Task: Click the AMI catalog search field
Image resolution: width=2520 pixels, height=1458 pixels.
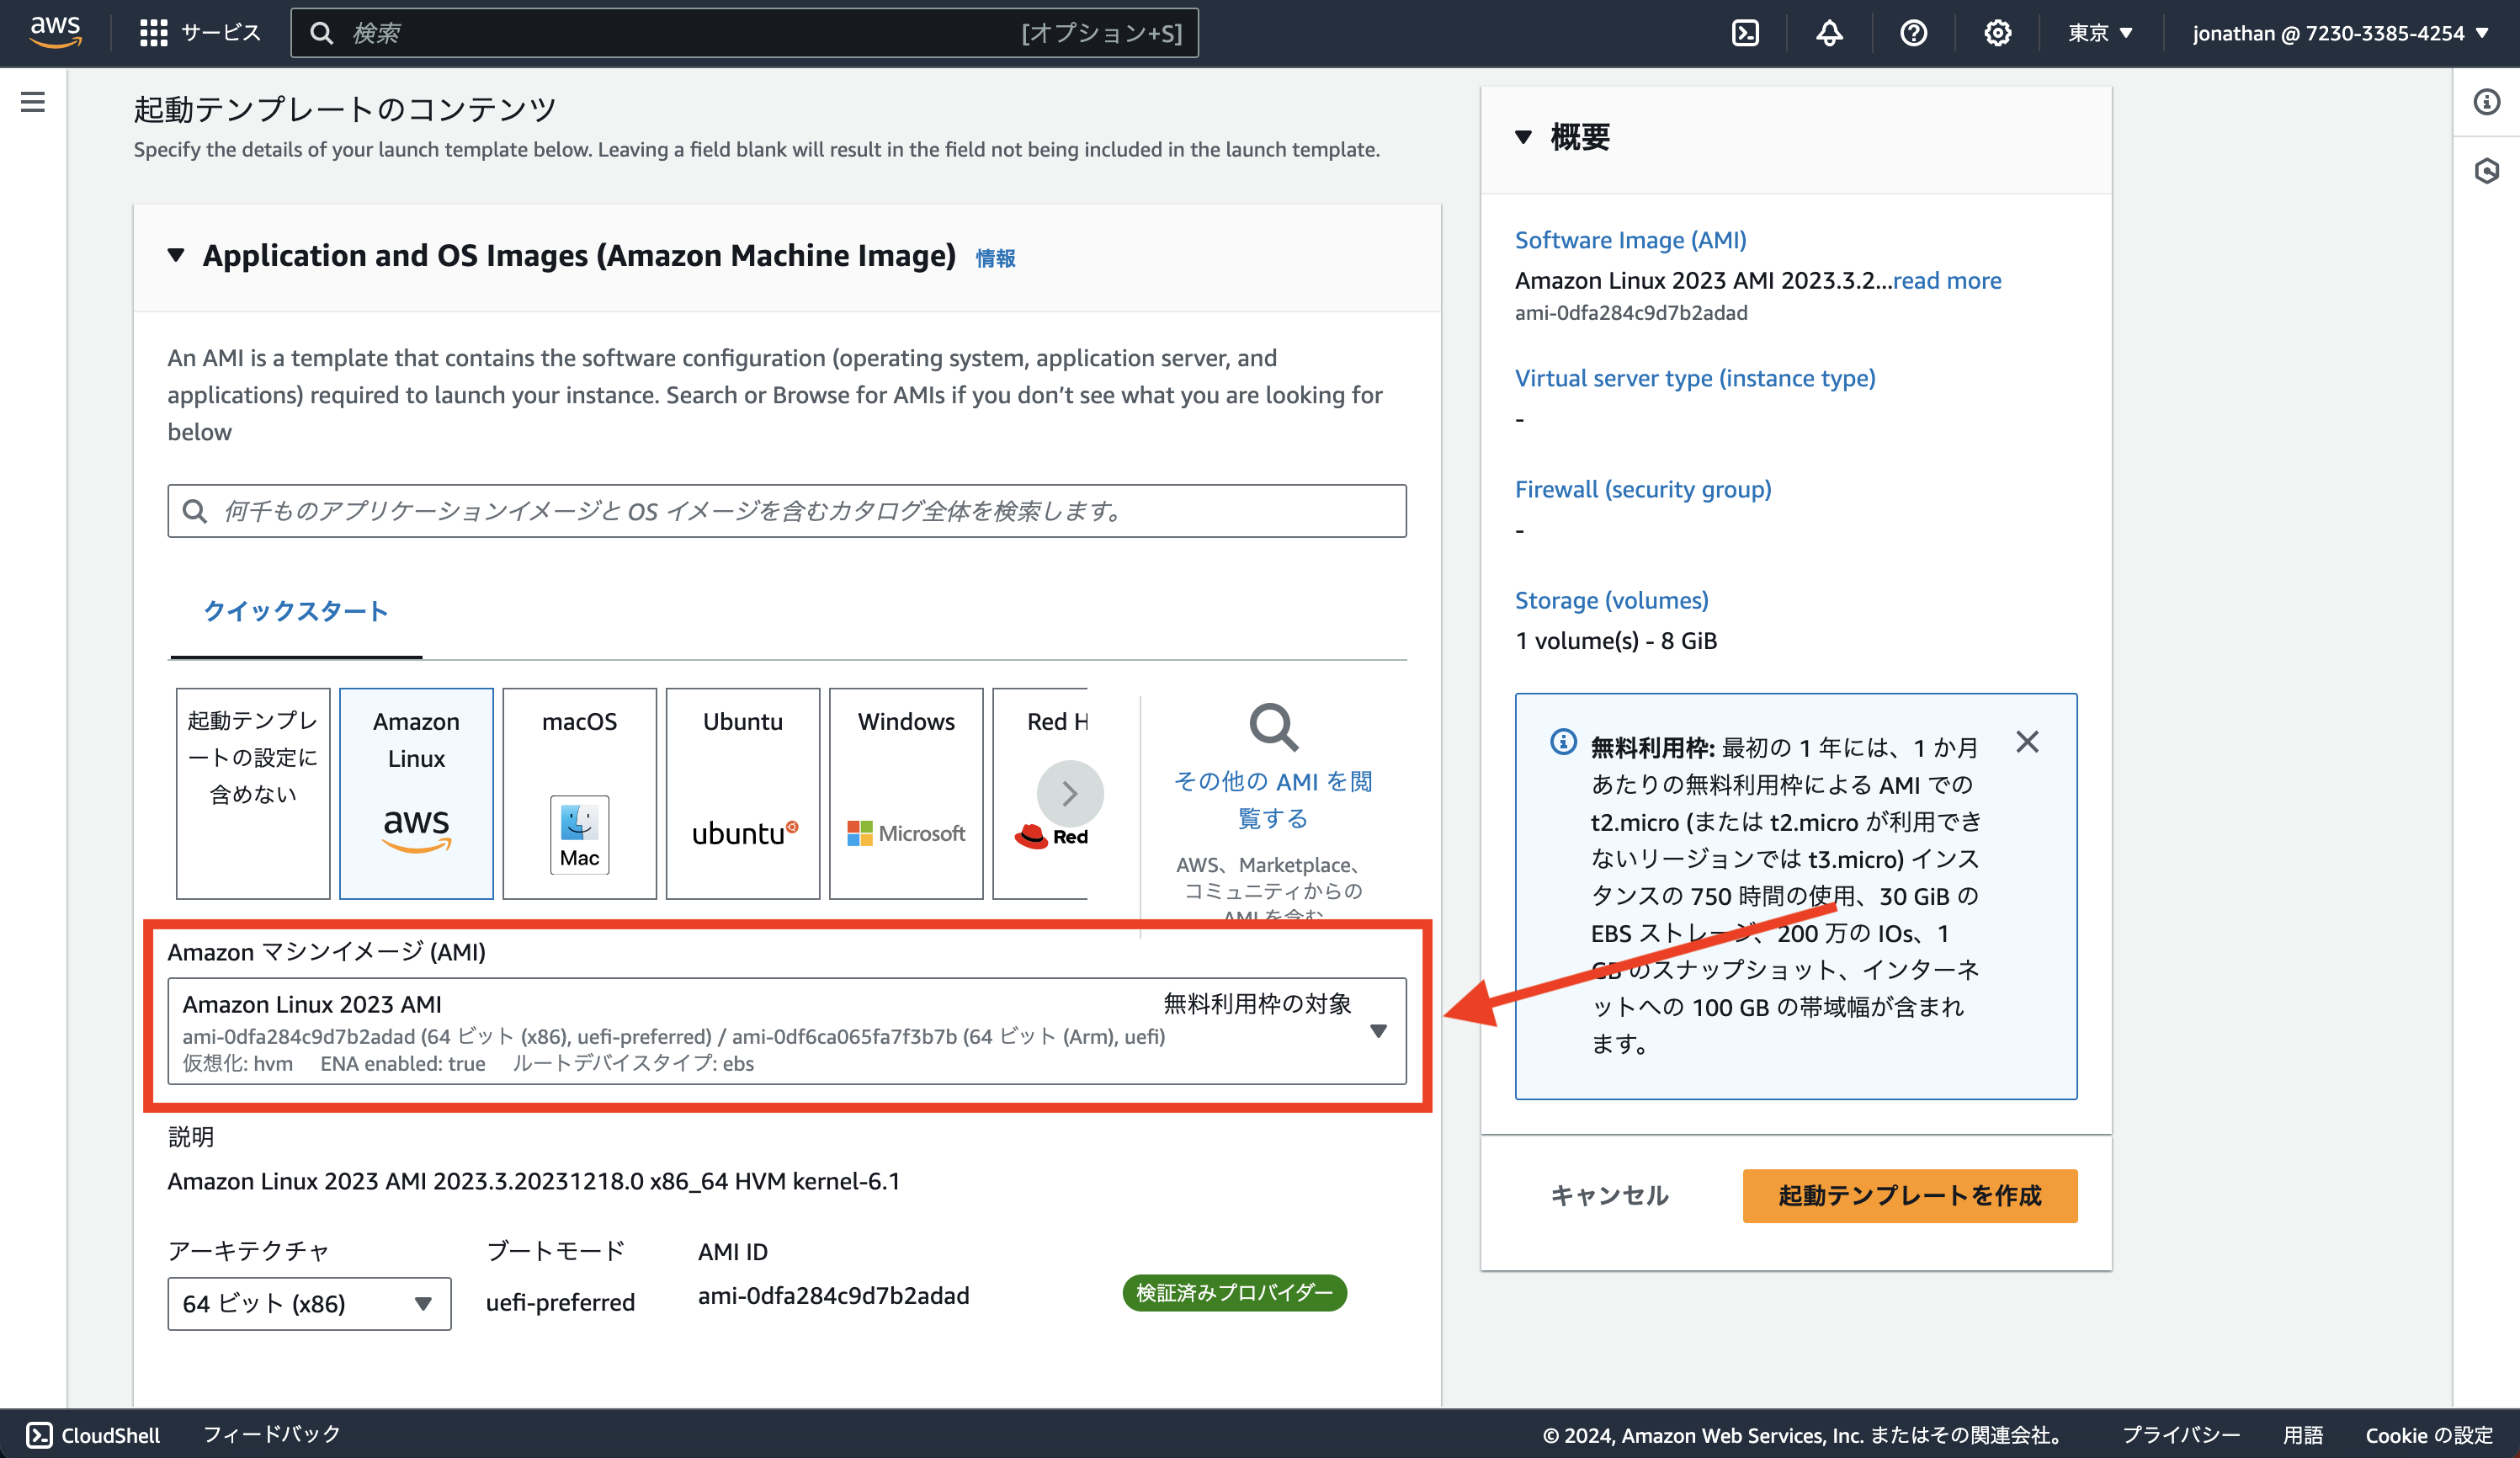Action: [787, 511]
